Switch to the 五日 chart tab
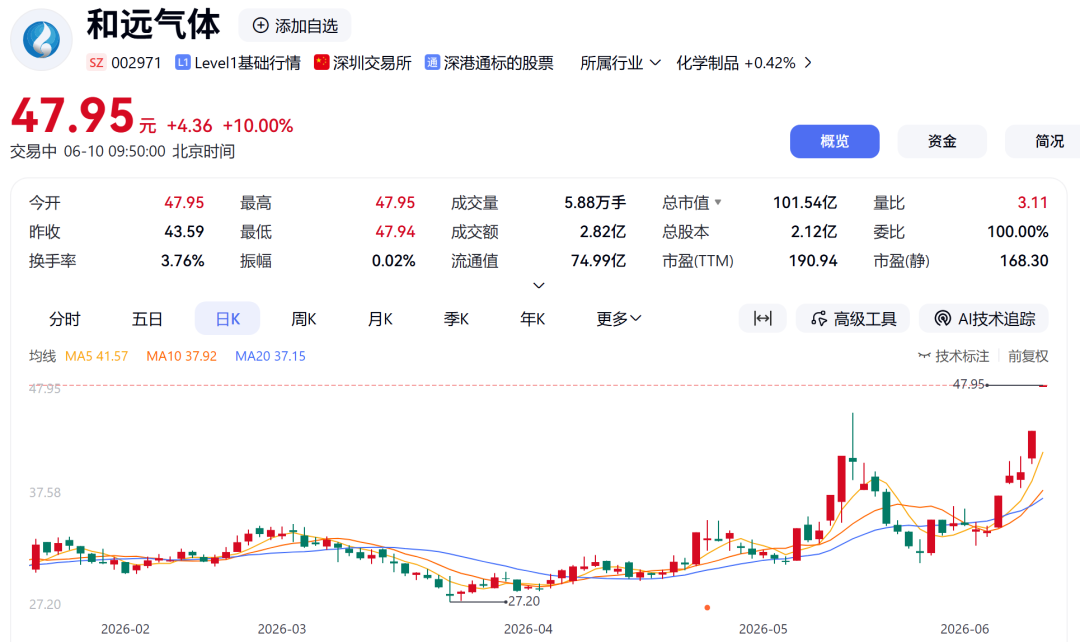The image size is (1080, 642). 147,319
